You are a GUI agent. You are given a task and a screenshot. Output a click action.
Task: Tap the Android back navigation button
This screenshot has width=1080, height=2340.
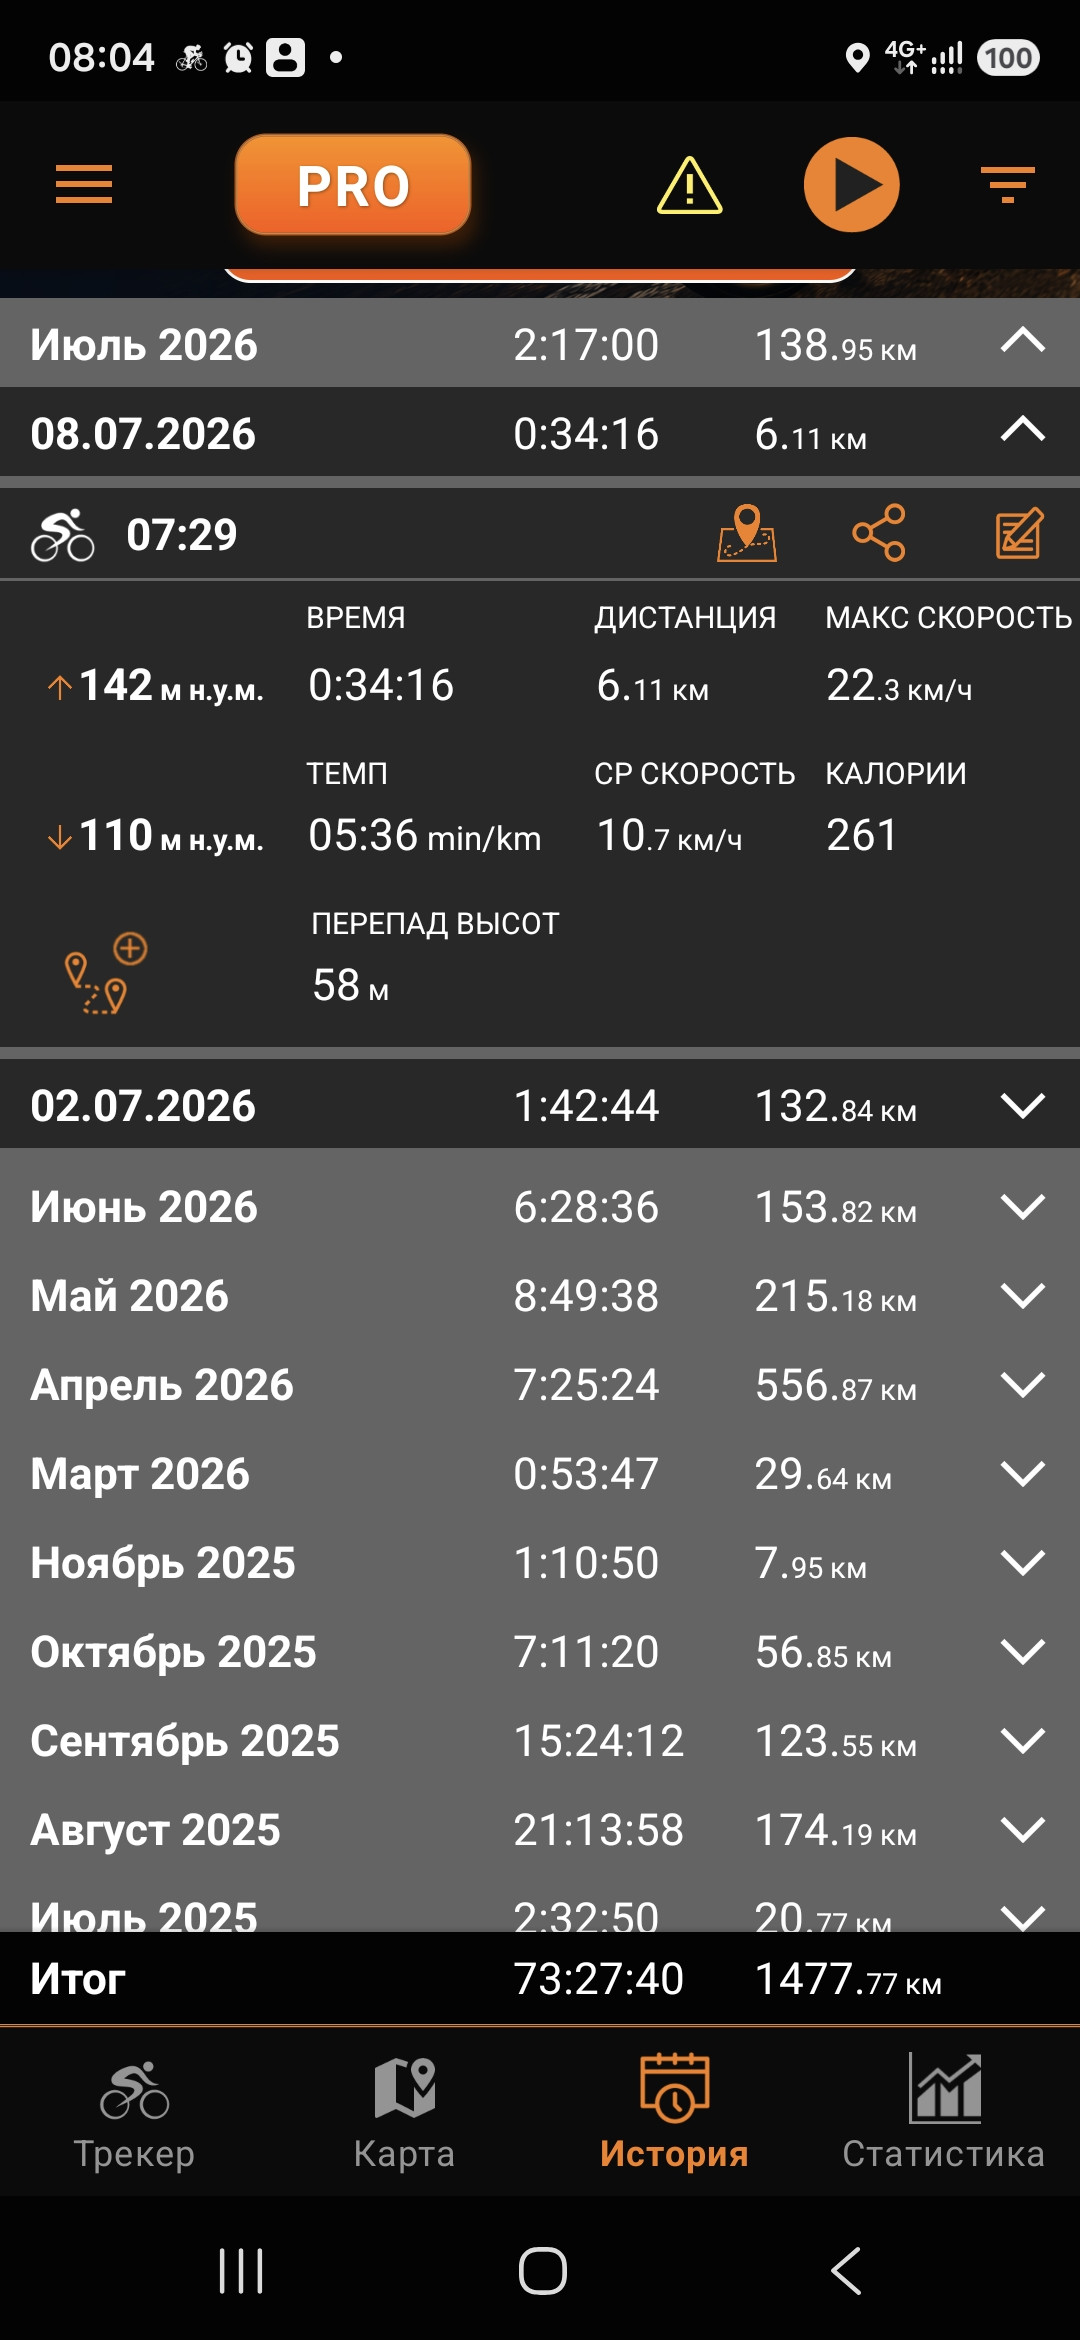pyautogui.click(x=846, y=2270)
